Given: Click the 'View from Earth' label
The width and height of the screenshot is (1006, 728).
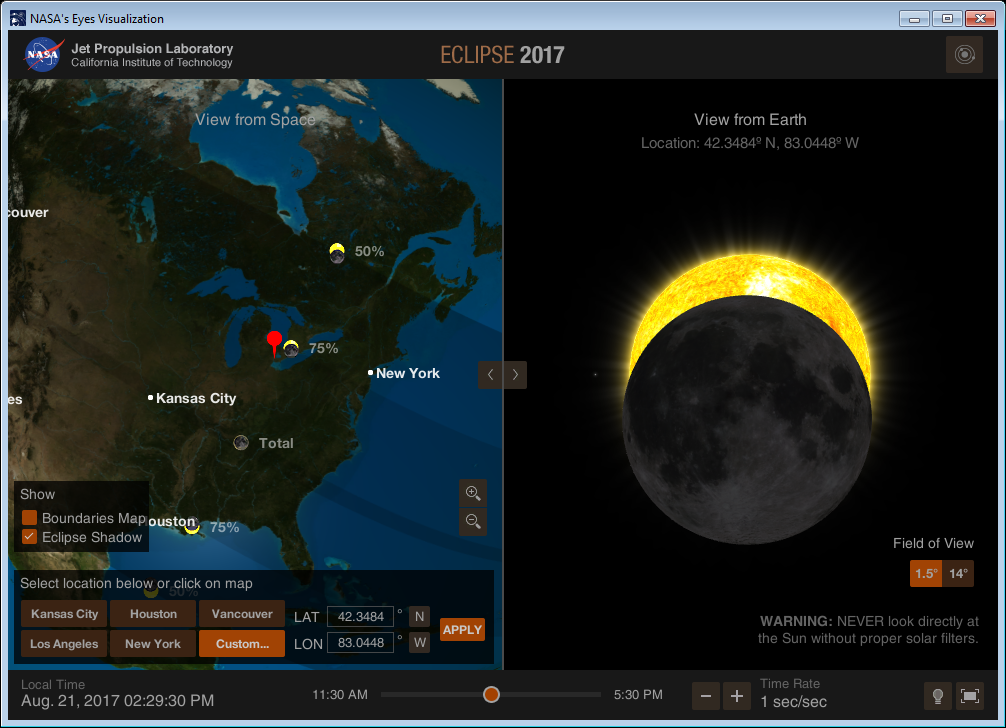Looking at the screenshot, I should pyautogui.click(x=749, y=120).
